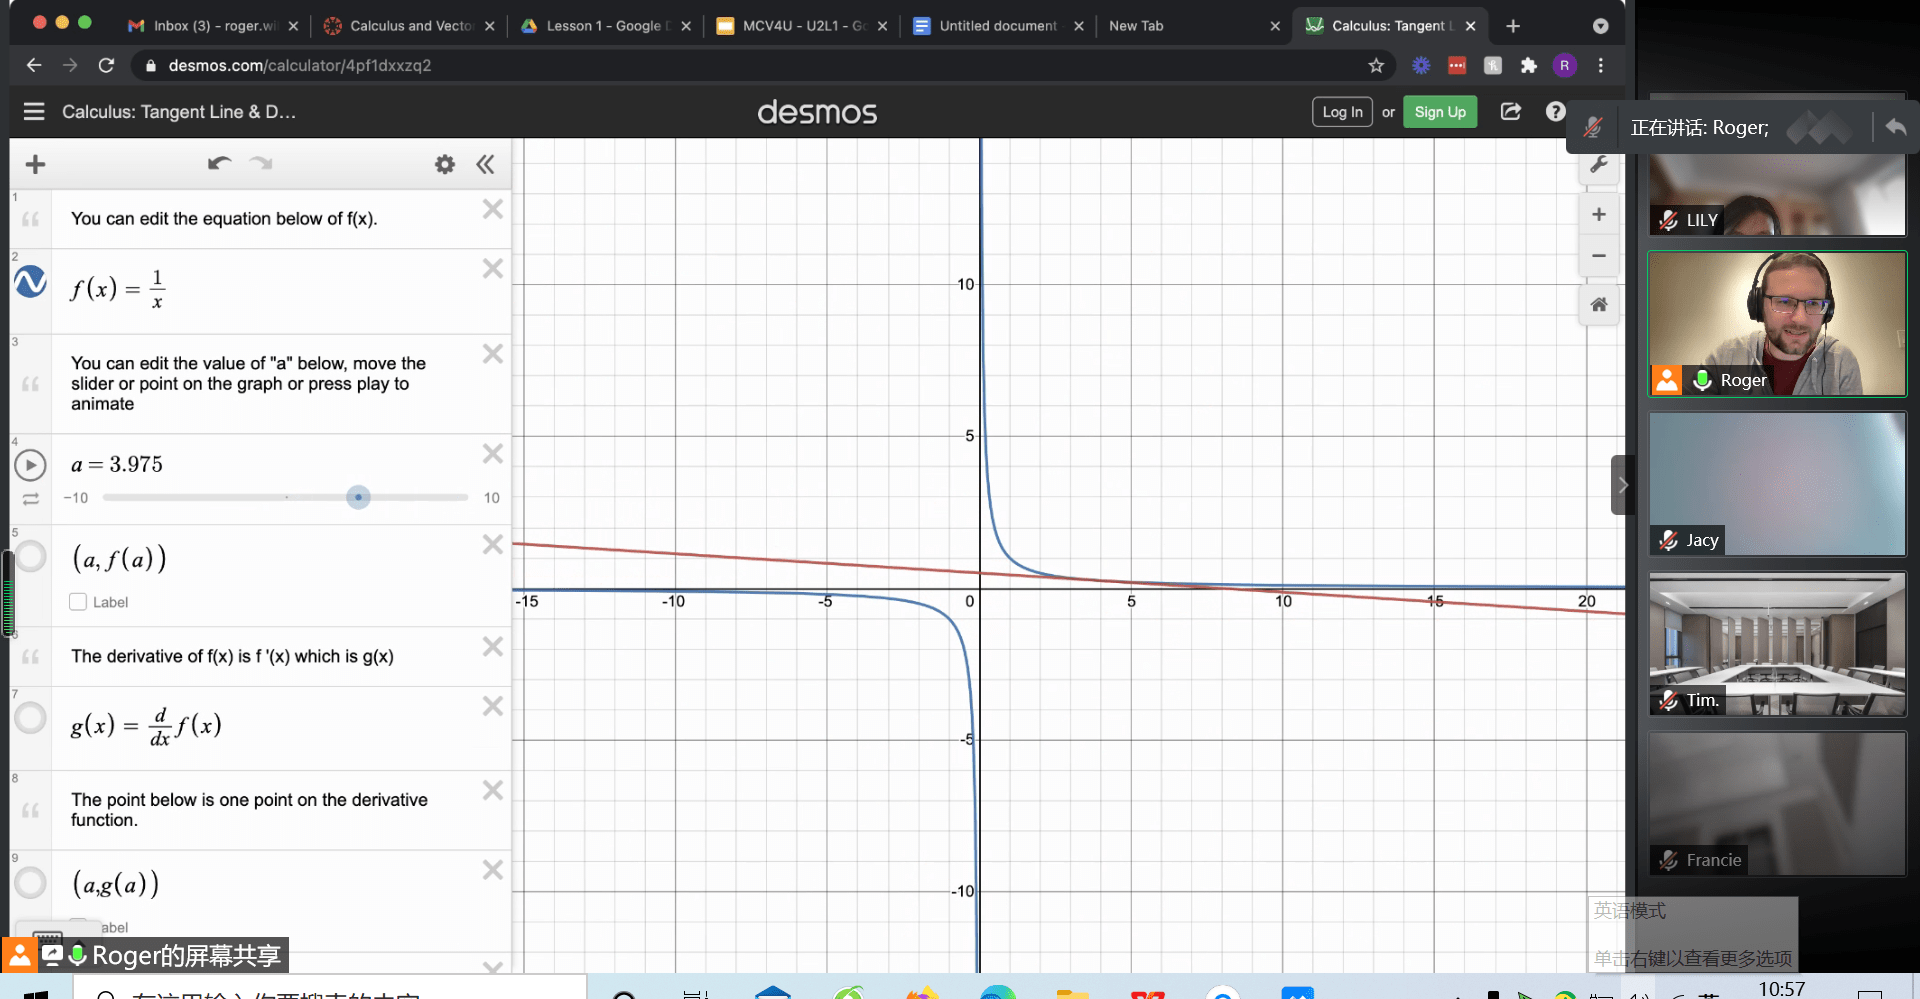
Task: Delete the (a, g(a)) point expression
Action: tap(493, 870)
